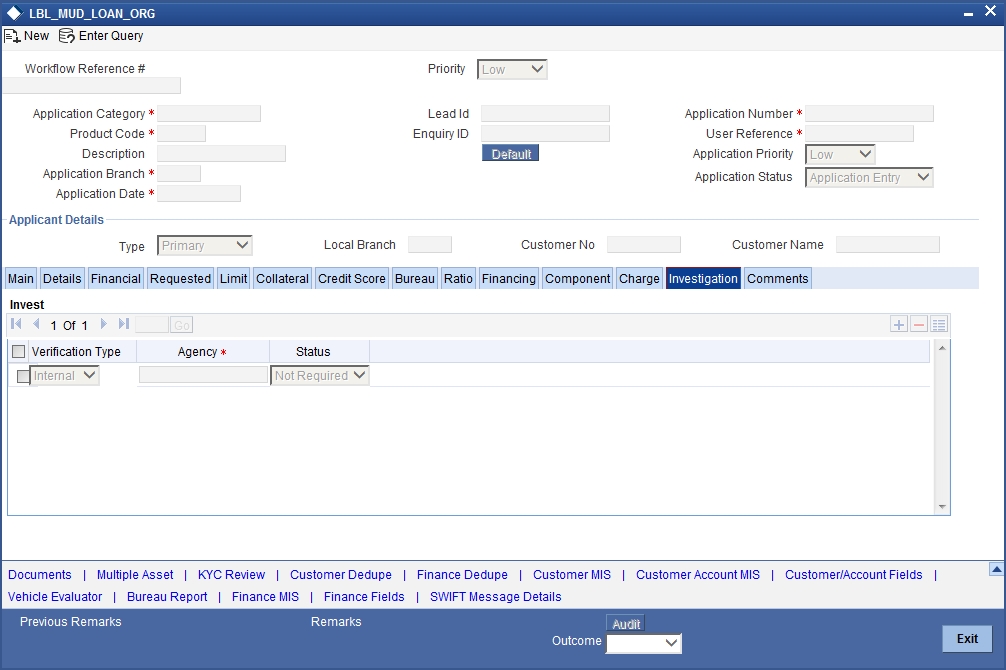This screenshot has width=1006, height=670.
Task: Switch to the Main tab
Action: point(21,279)
